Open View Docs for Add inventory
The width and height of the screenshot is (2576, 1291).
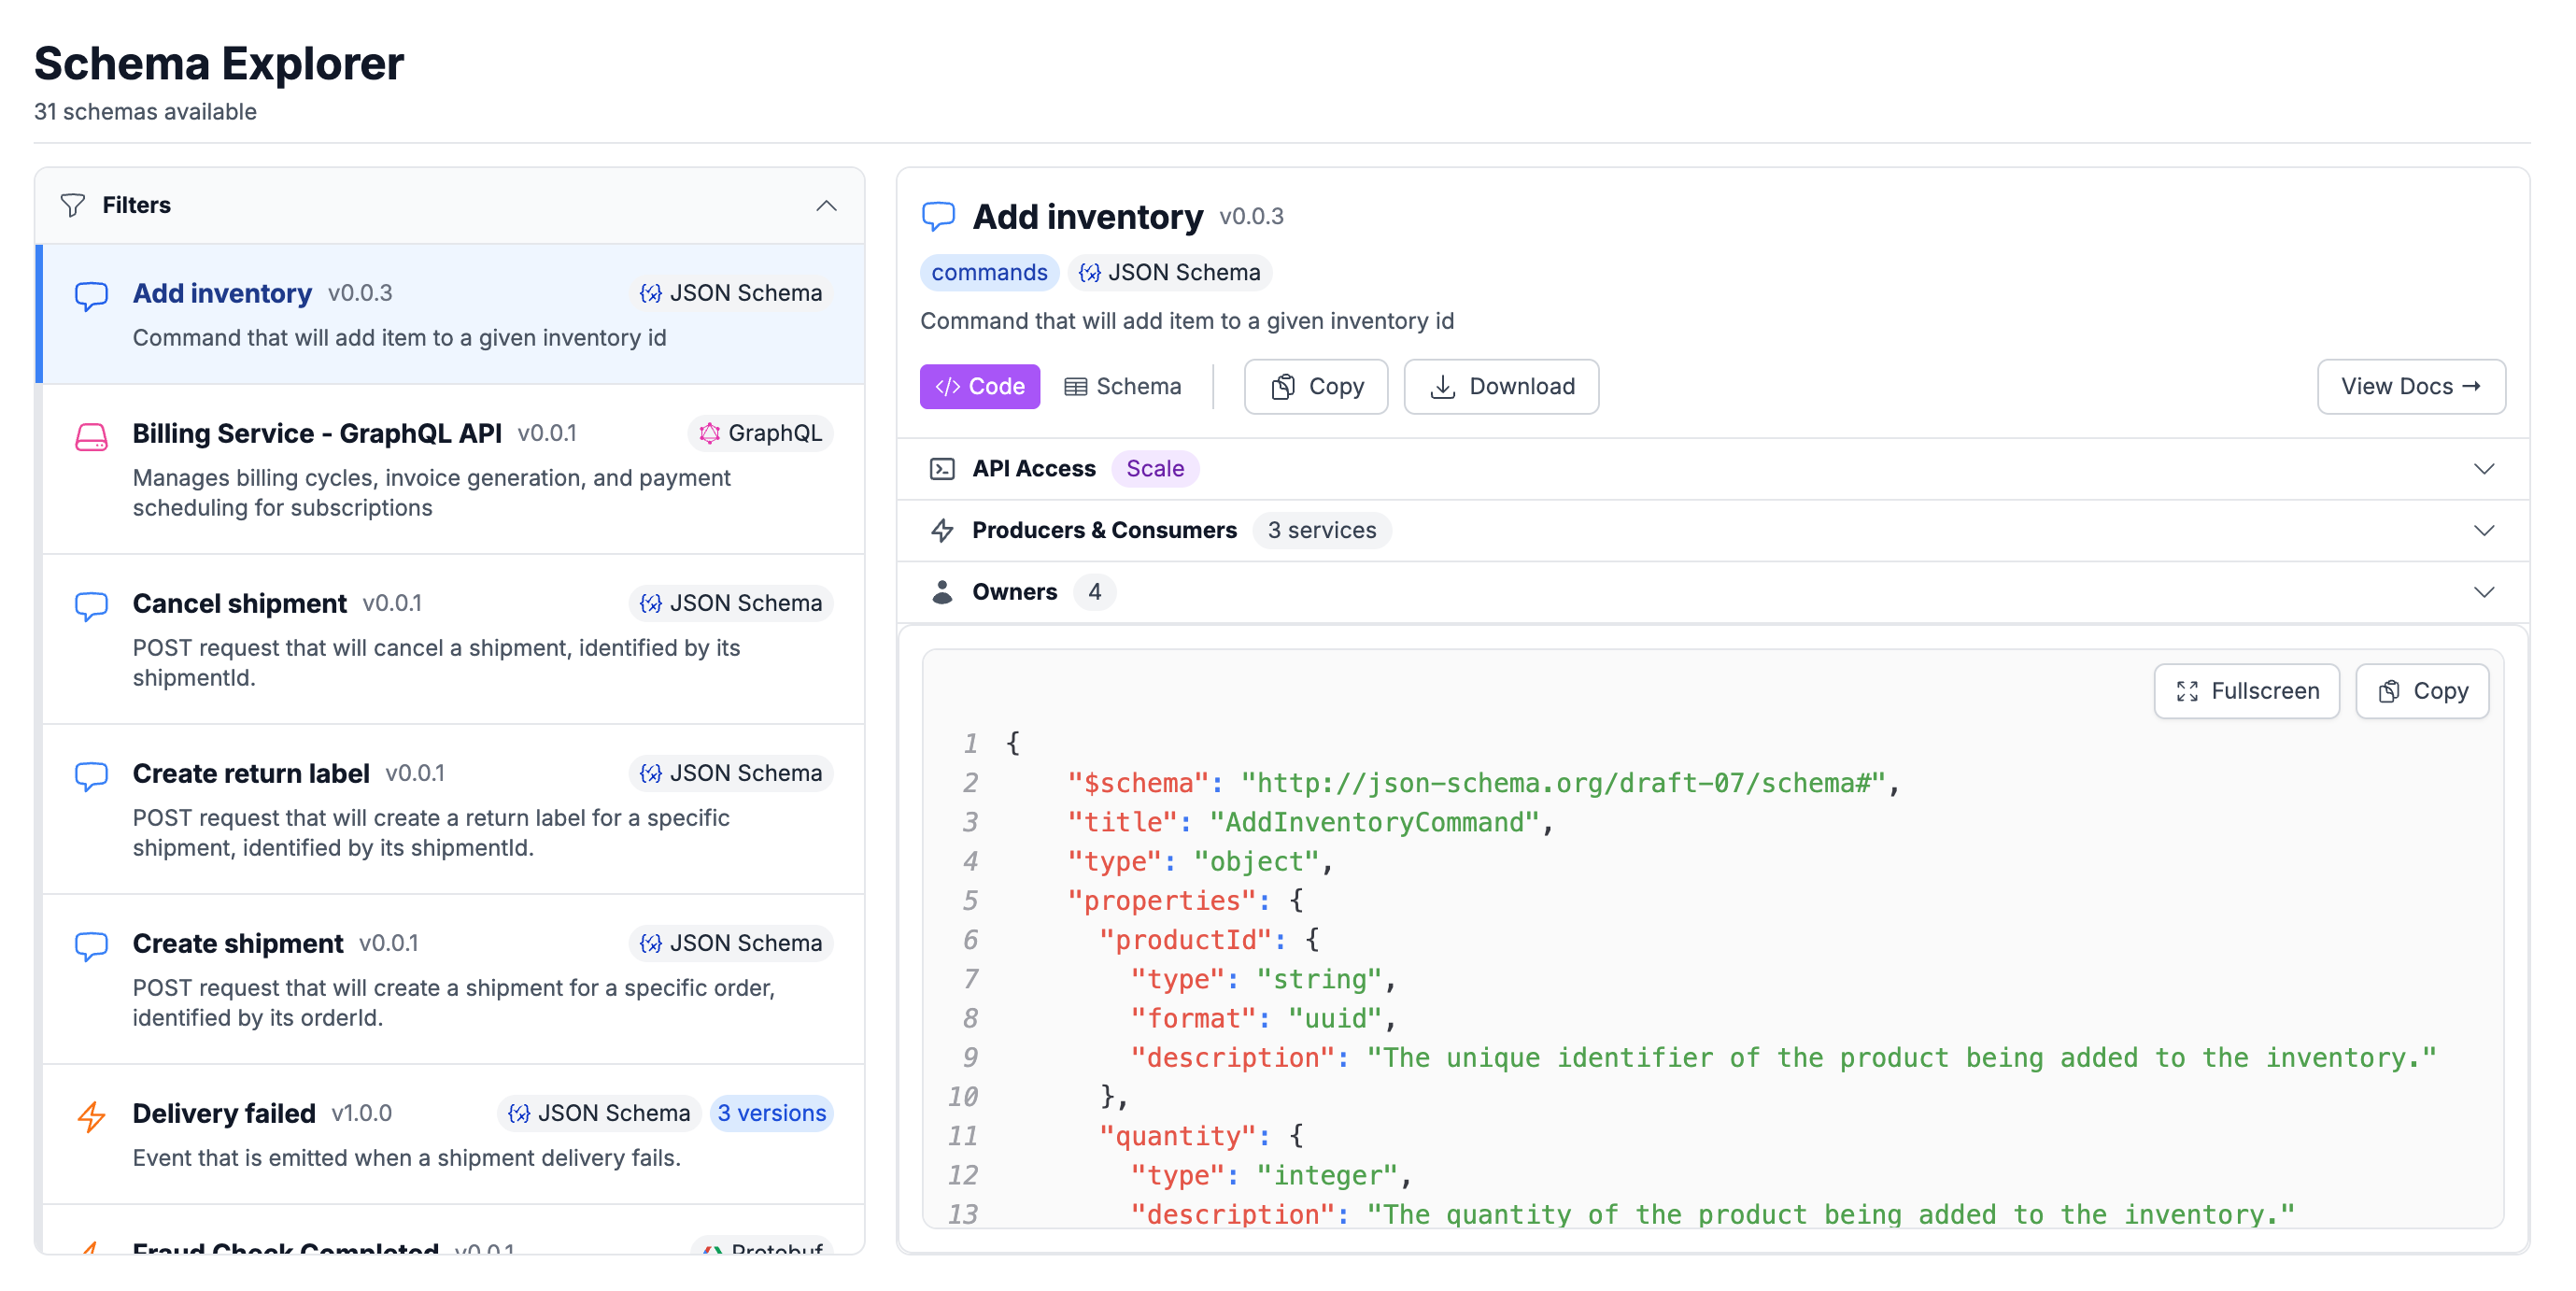2411,386
